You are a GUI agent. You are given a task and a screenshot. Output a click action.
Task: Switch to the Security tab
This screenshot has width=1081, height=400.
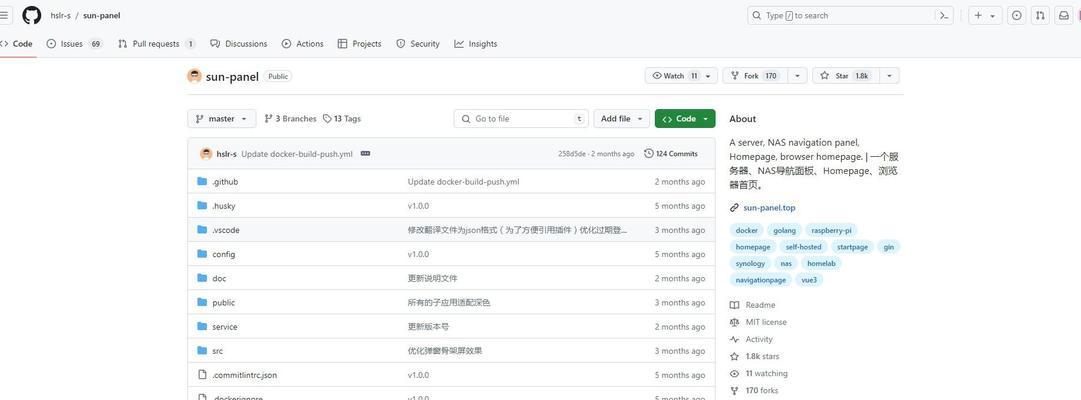pyautogui.click(x=418, y=43)
